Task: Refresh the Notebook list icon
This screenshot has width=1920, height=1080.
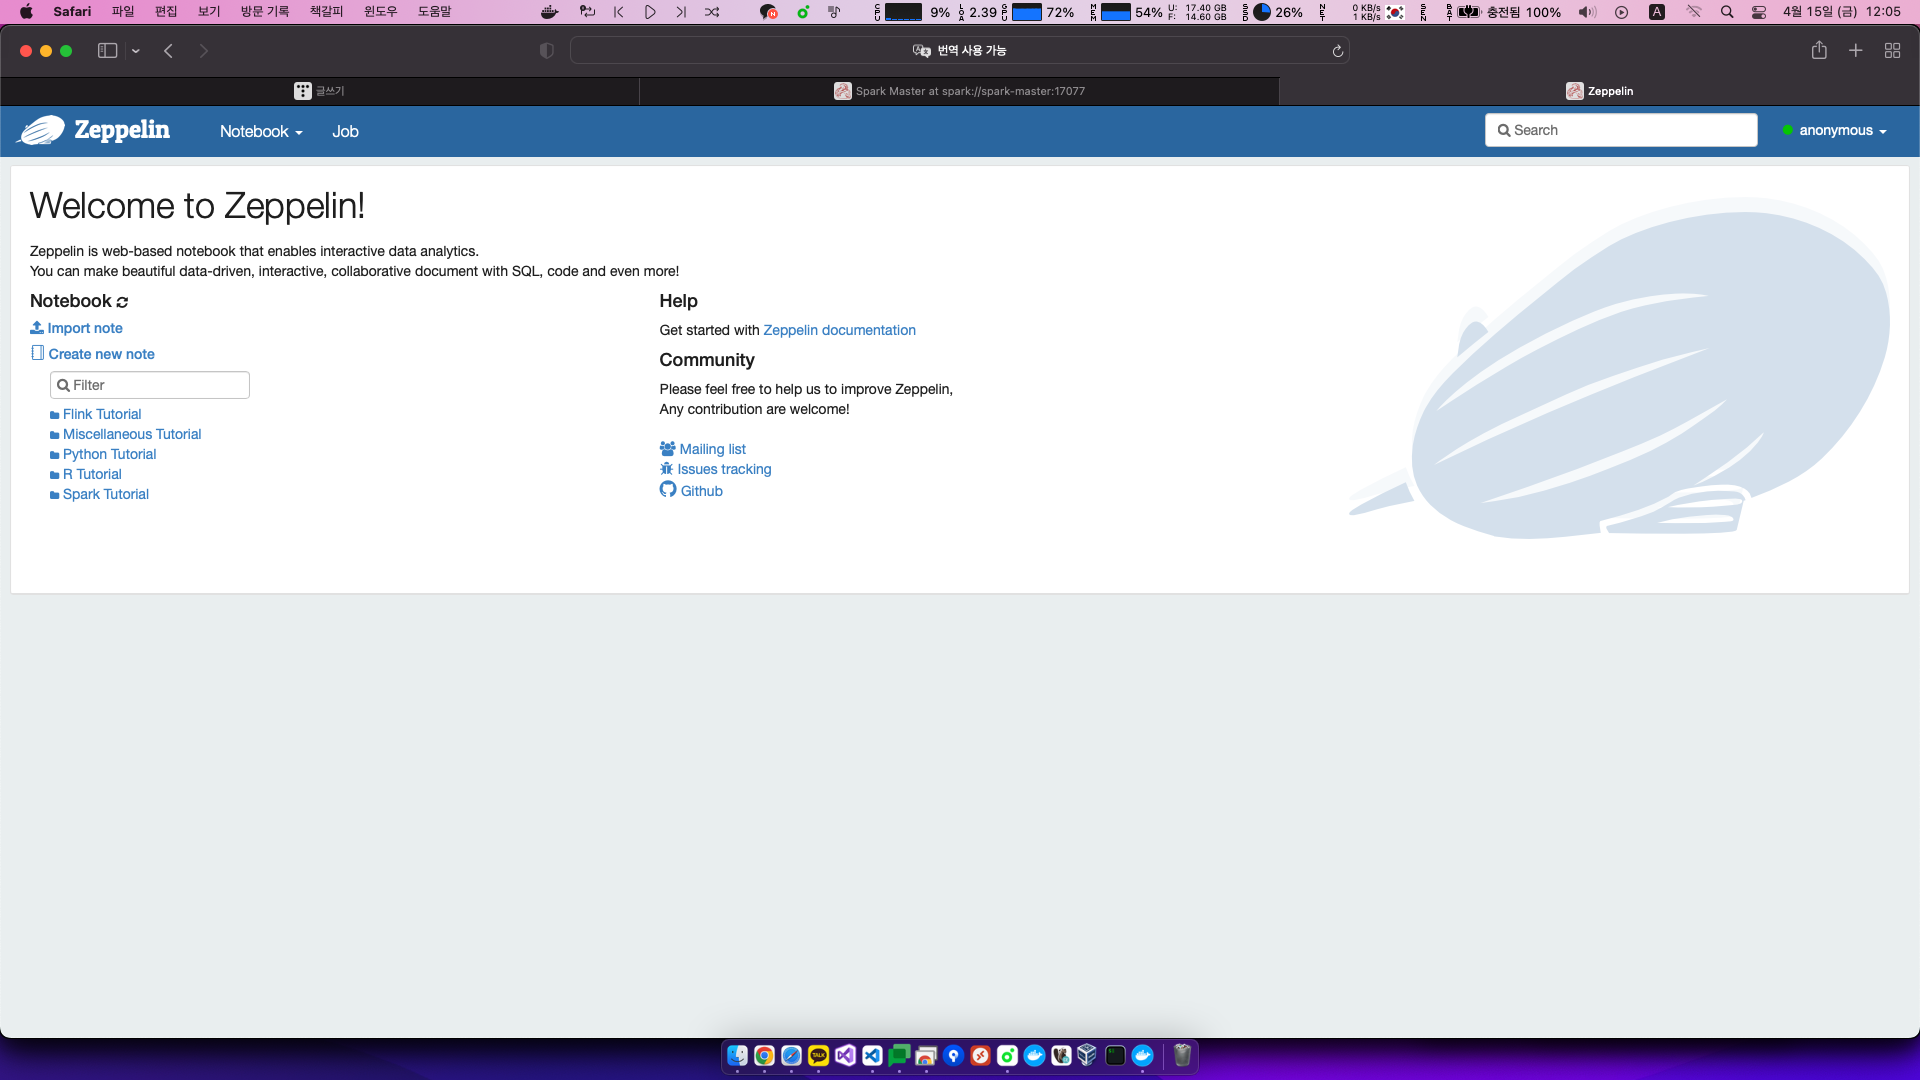Action: [122, 302]
